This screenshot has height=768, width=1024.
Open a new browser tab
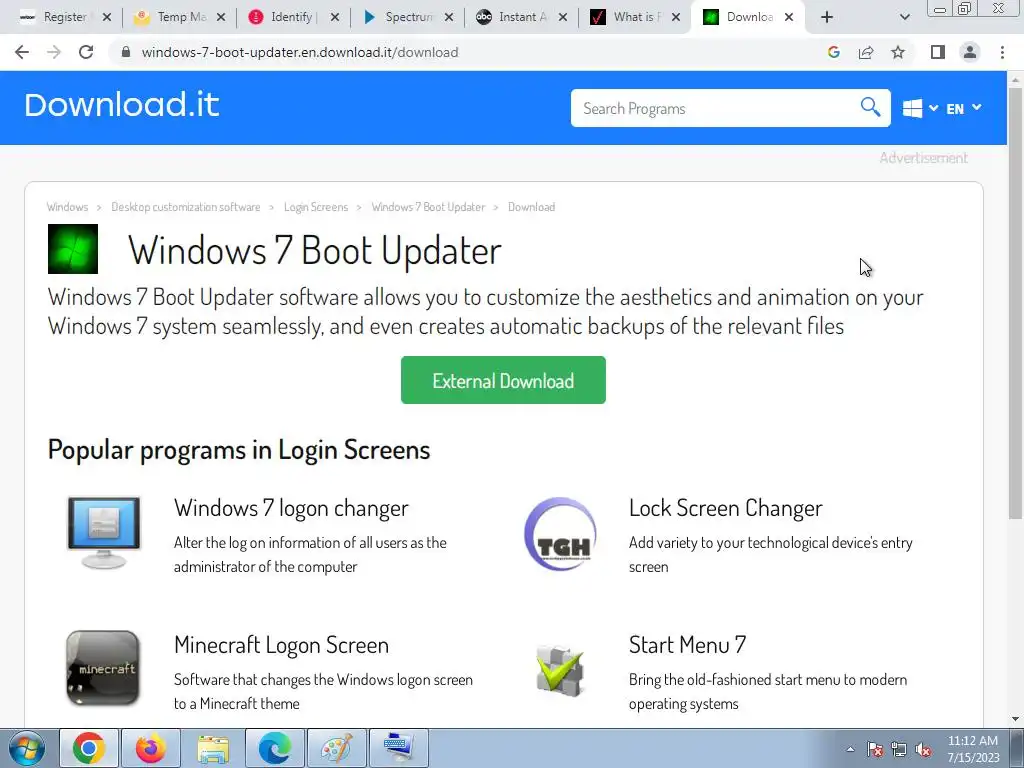click(827, 17)
